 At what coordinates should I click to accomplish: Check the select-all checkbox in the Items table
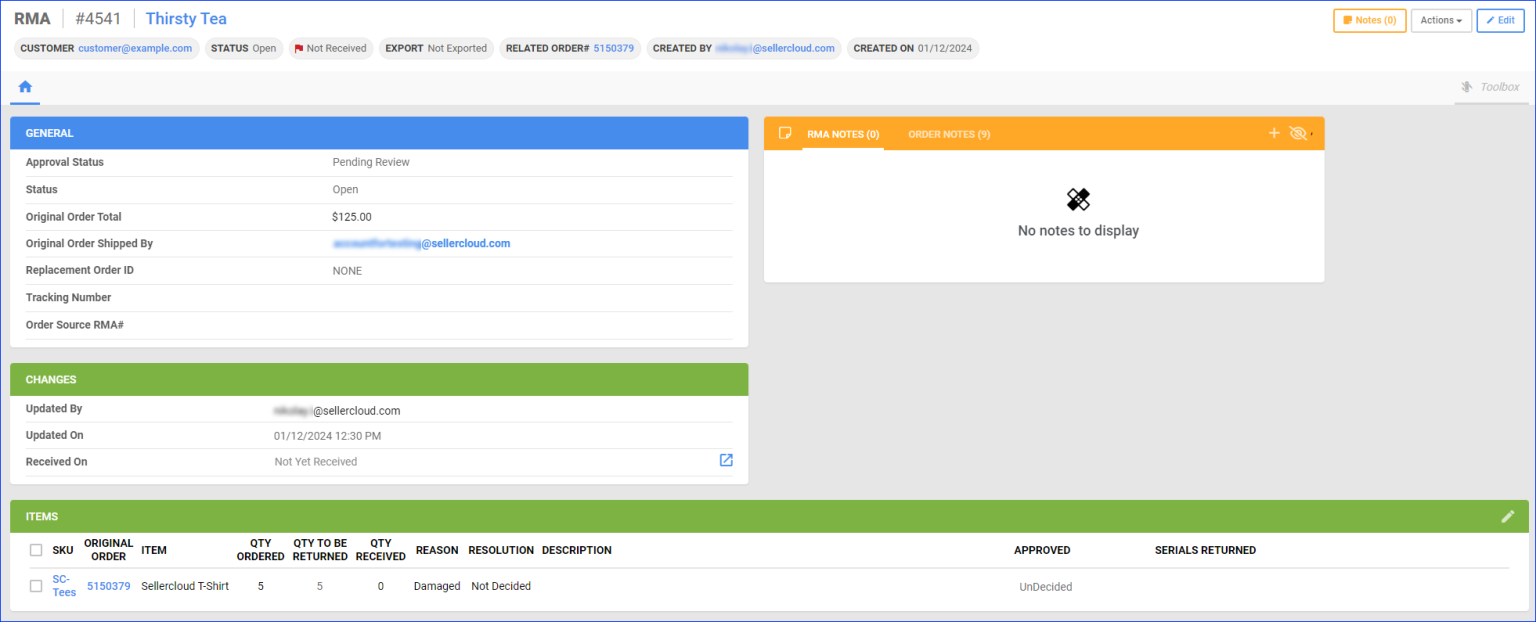(36, 550)
